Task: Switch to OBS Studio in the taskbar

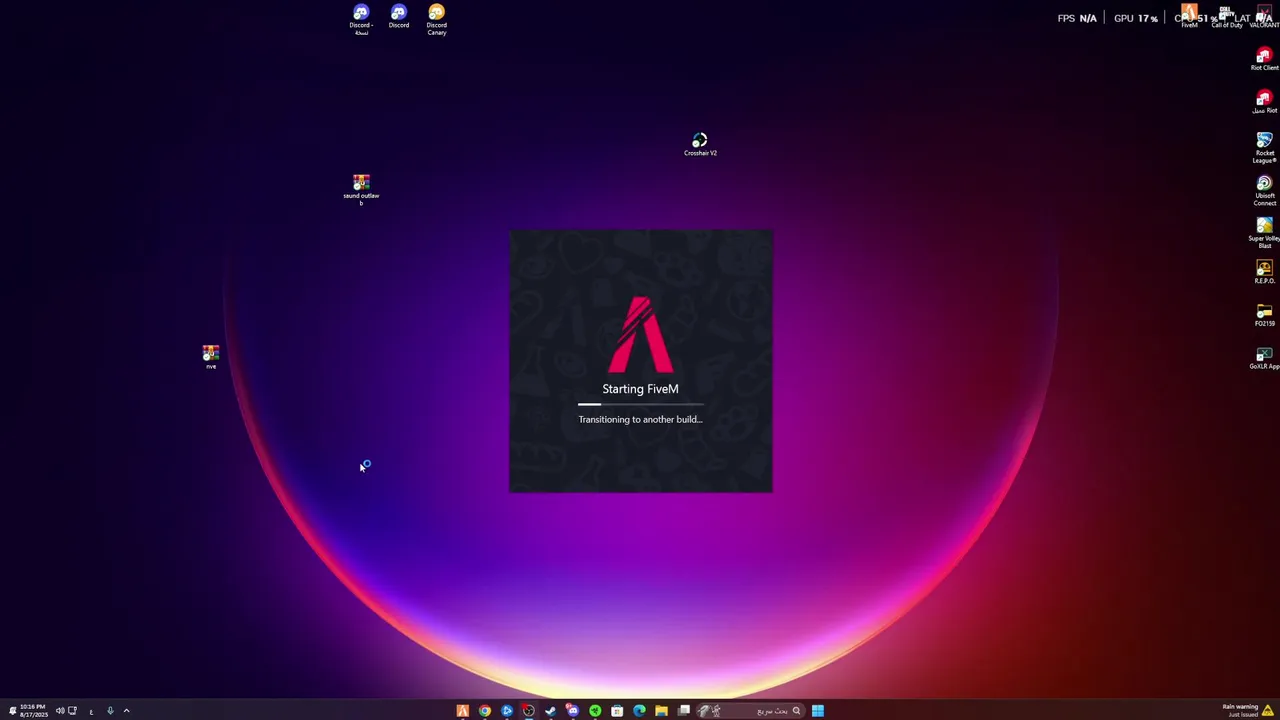Action: 528,711
